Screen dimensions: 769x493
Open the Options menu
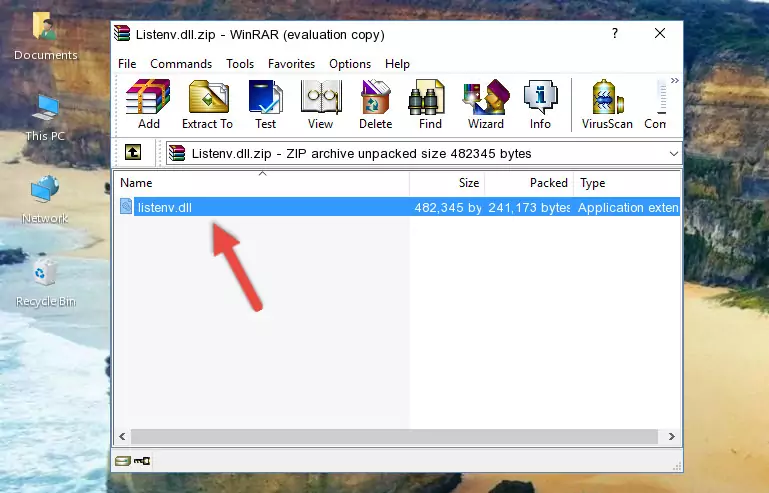point(350,64)
